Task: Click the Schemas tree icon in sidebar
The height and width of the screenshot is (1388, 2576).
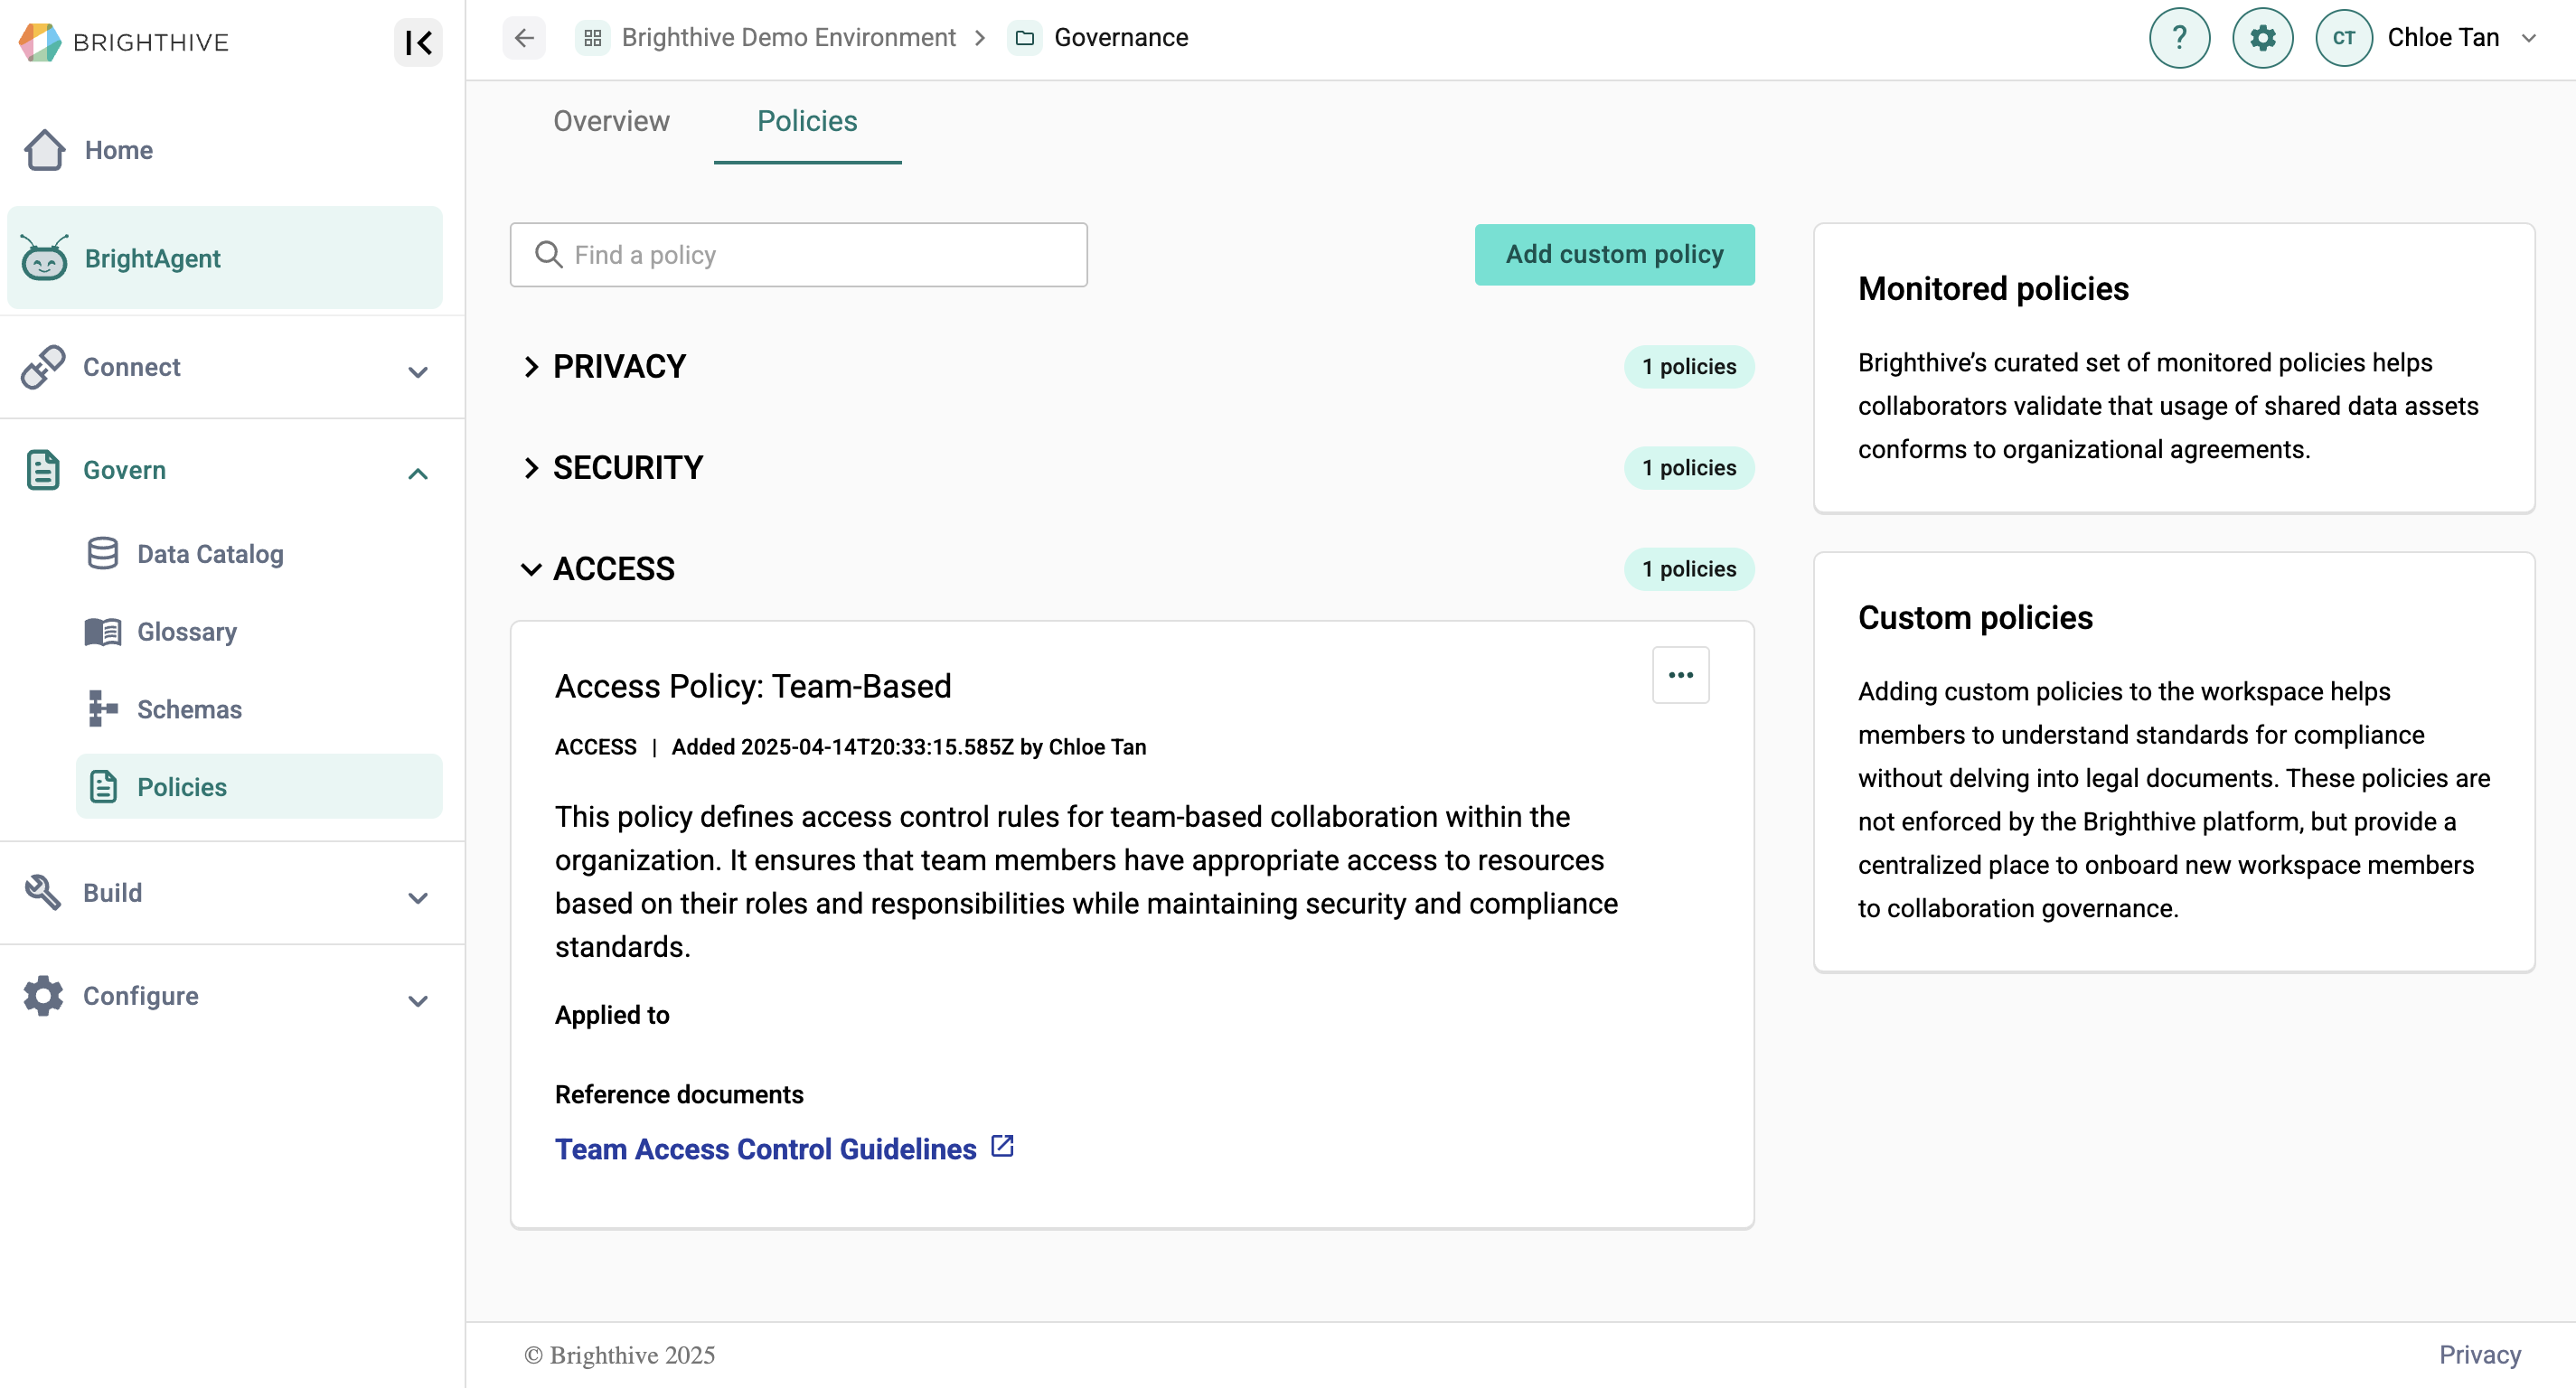Action: [x=102, y=709]
